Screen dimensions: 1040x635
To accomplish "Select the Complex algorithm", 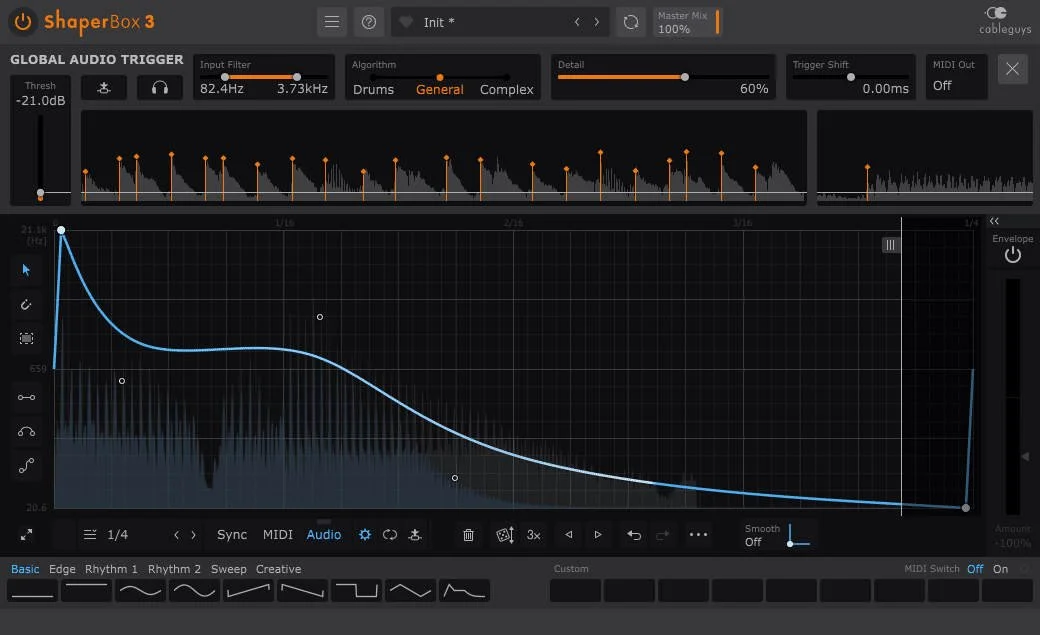I will pyautogui.click(x=506, y=89).
